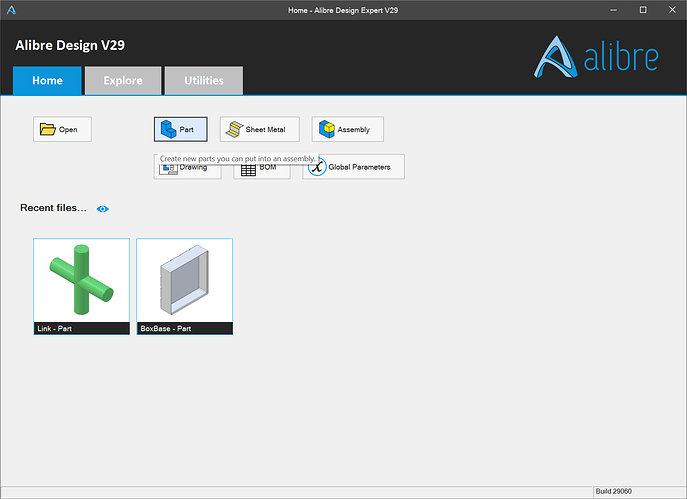Create a new Assembly
687x499 pixels.
point(347,129)
